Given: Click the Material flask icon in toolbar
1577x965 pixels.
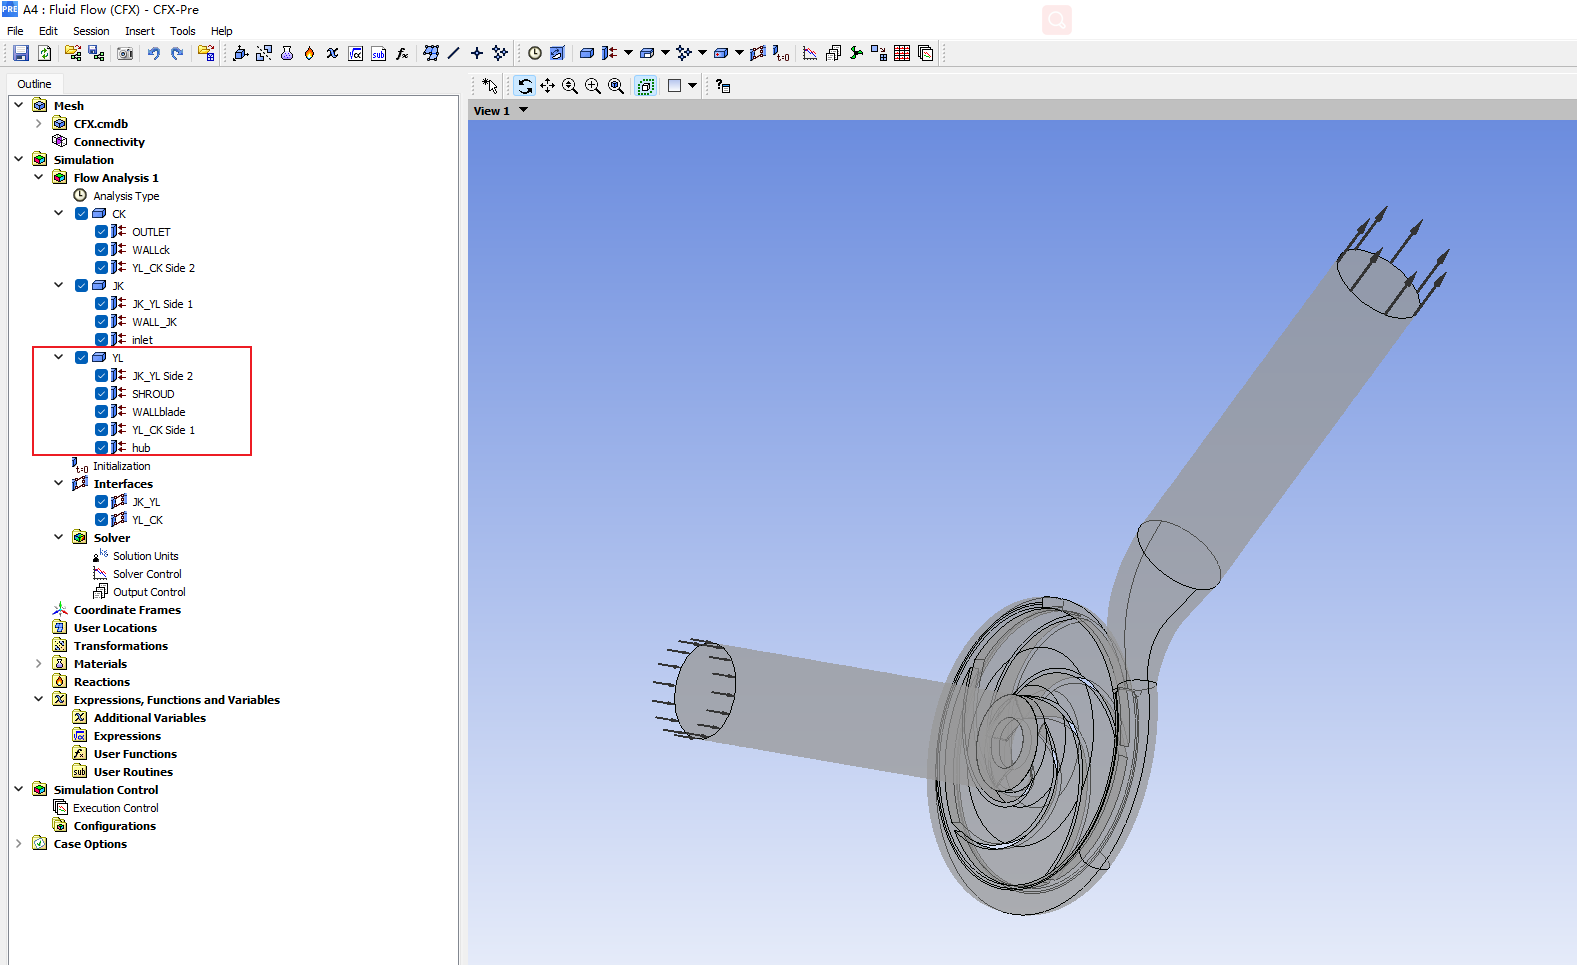Looking at the screenshot, I should (x=287, y=53).
